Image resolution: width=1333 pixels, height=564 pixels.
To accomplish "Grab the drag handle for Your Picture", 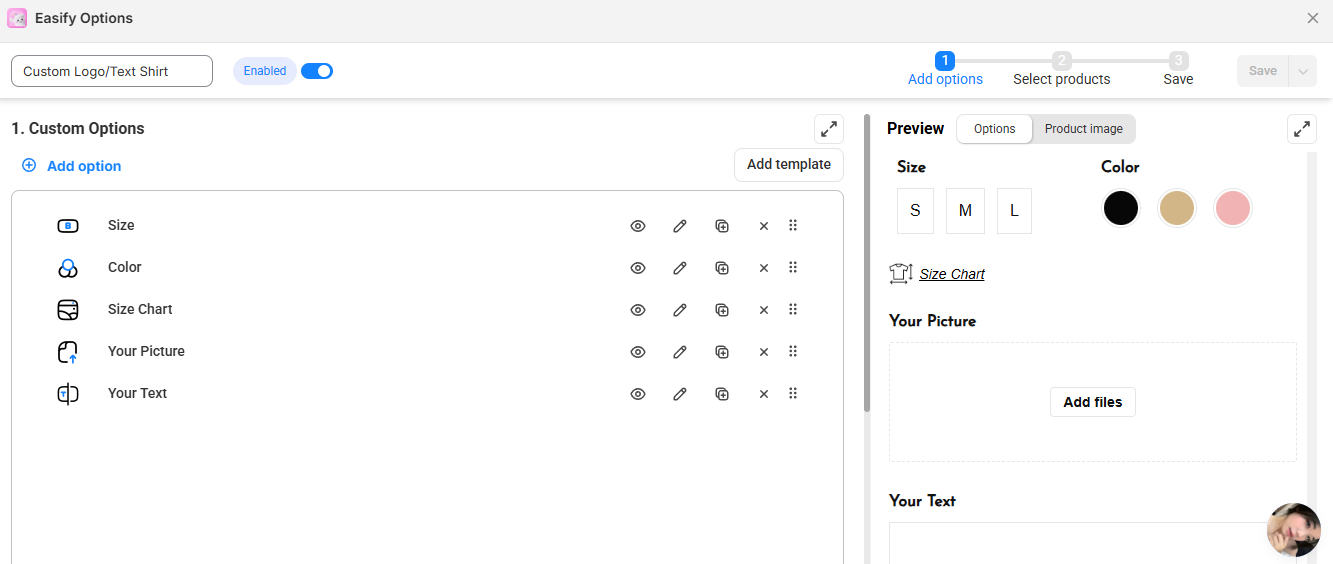I will [x=793, y=352].
